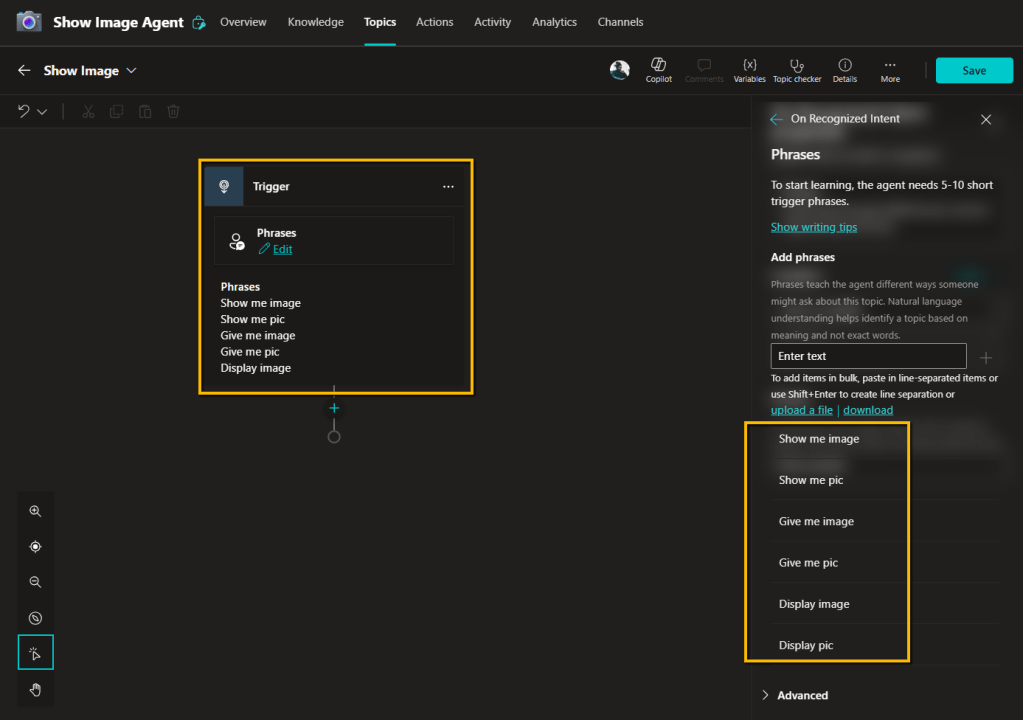This screenshot has height=720, width=1023.
Task: Click the Enter text phrase field
Action: click(868, 356)
